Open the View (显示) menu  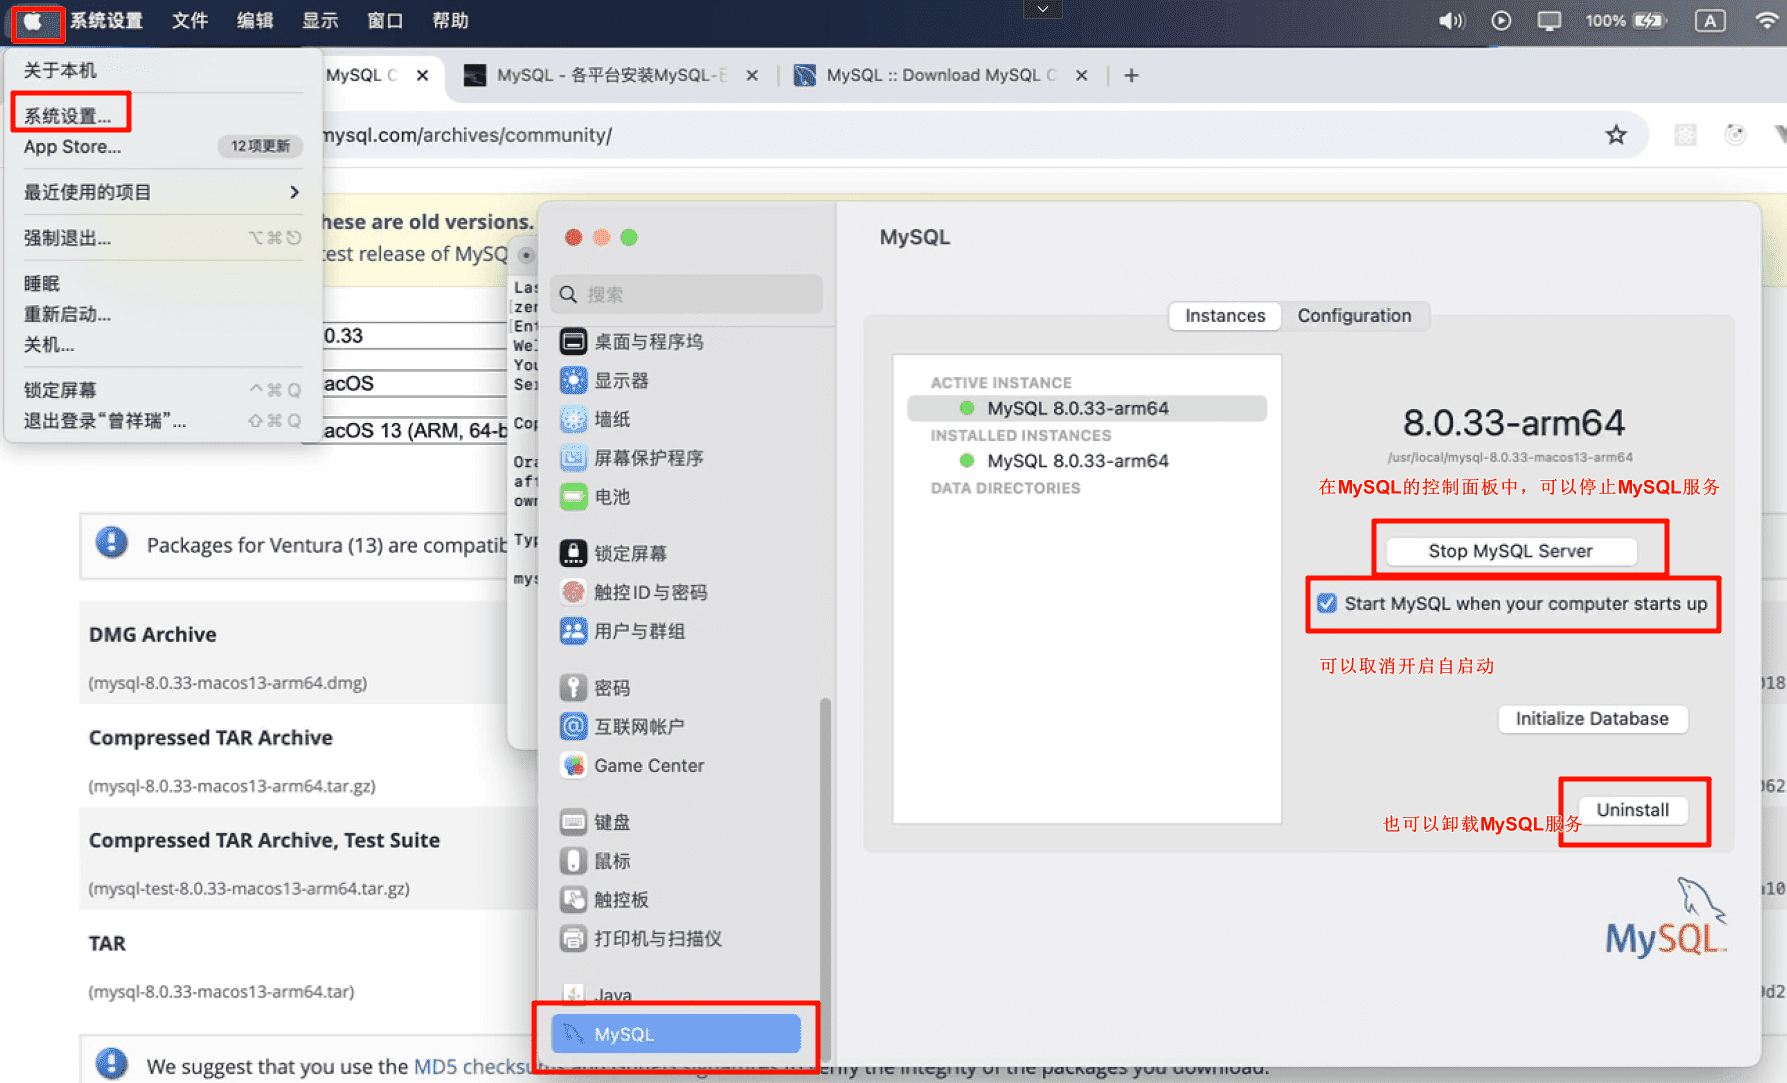tap(320, 21)
